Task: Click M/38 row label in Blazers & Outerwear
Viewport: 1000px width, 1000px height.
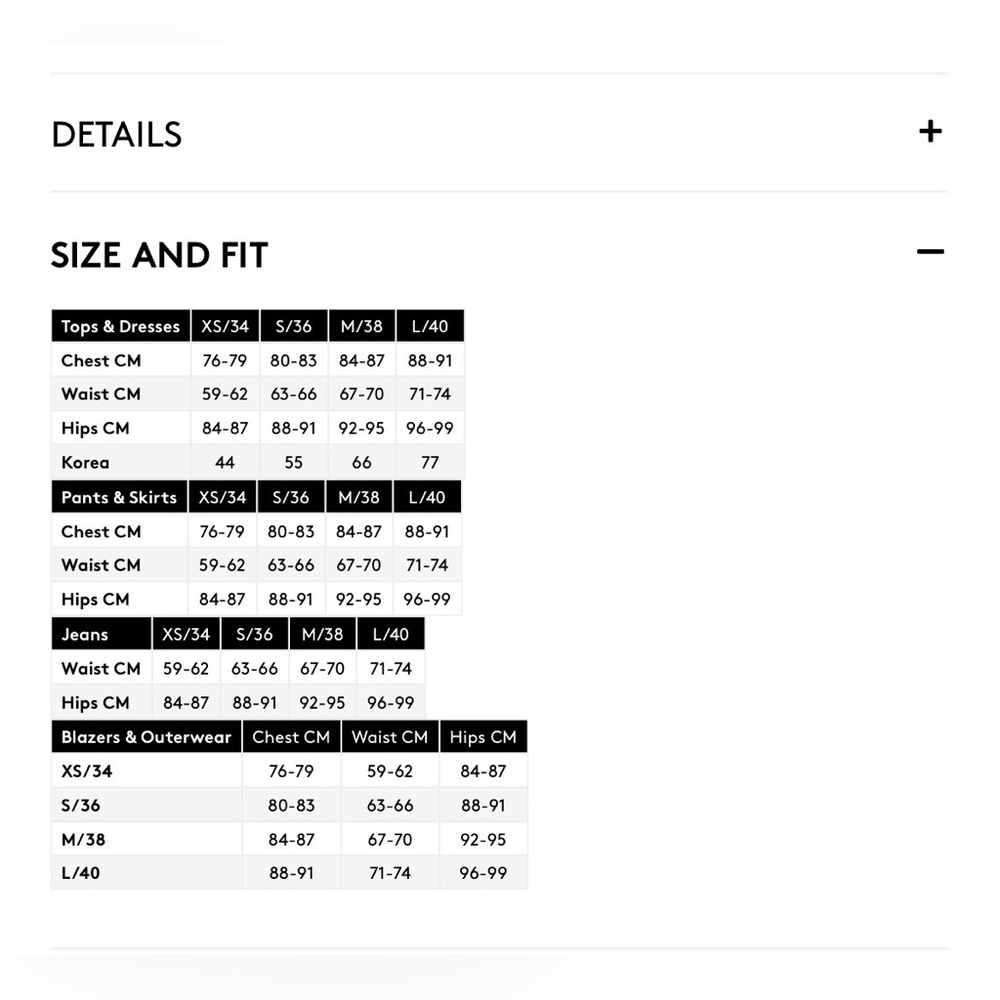Action: click(83, 840)
